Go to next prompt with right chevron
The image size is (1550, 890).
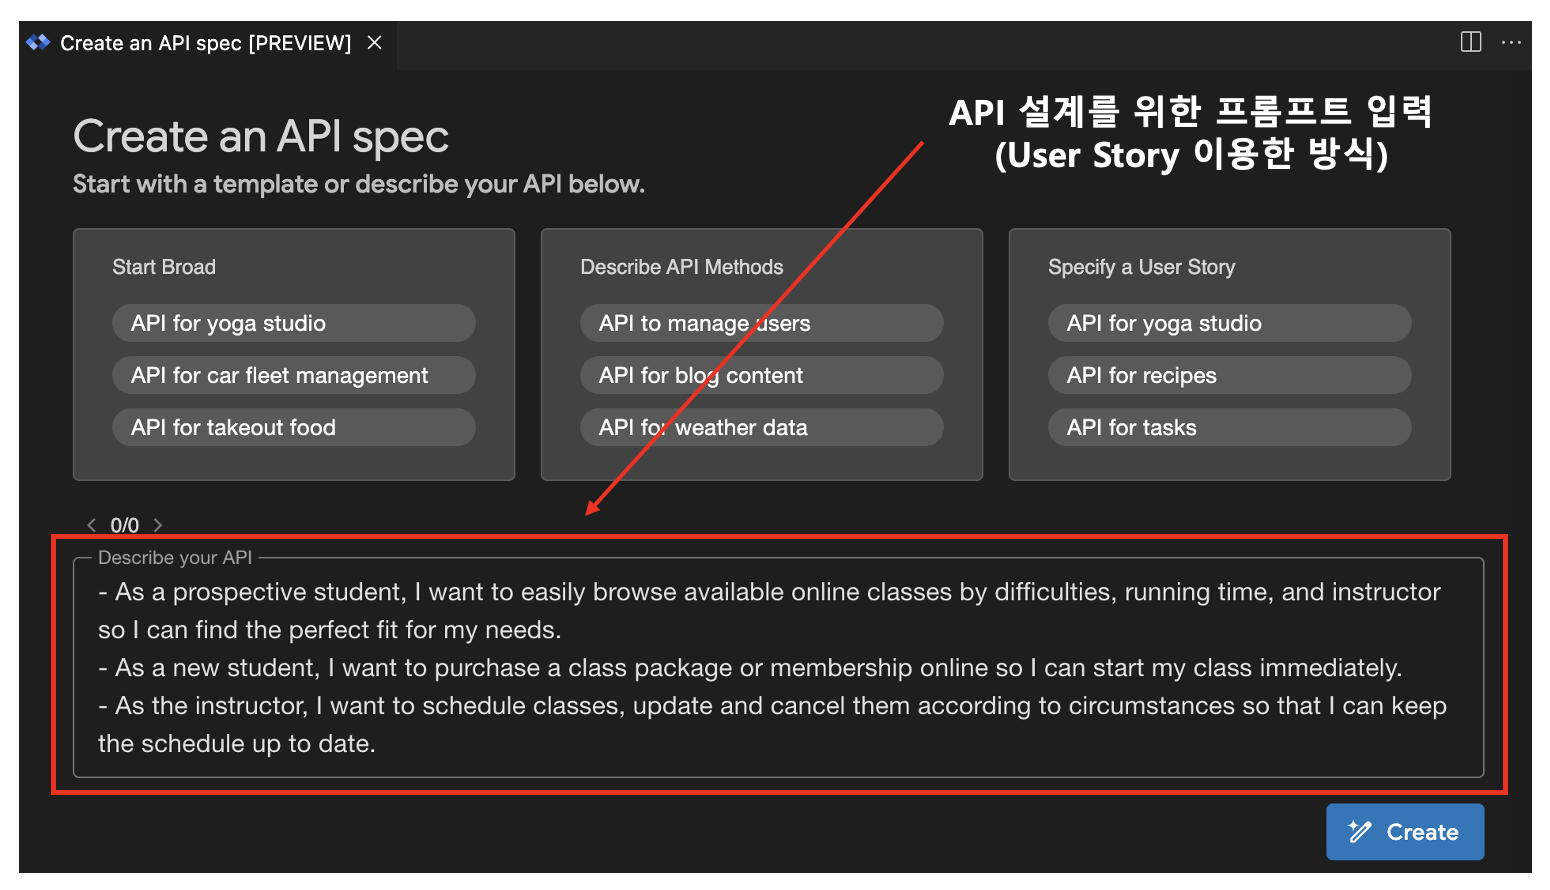157,525
